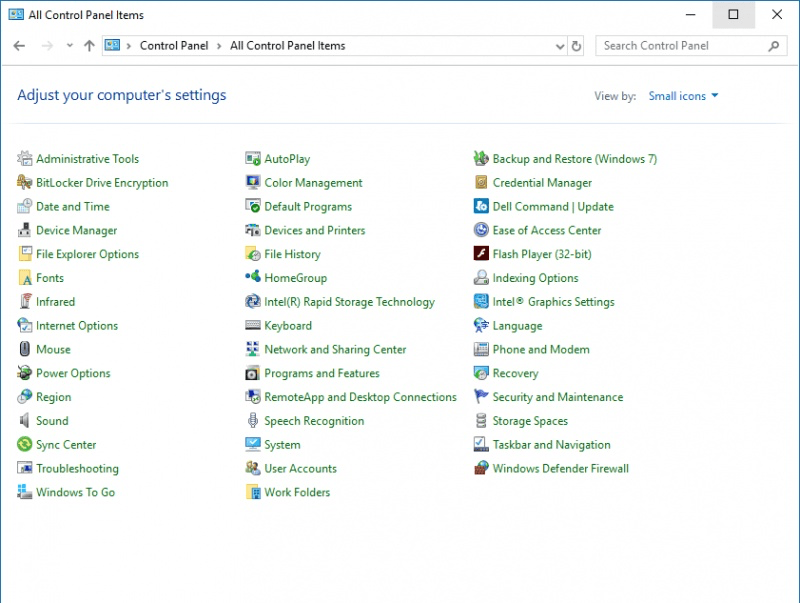Open the Region link
This screenshot has height=603, width=800.
pos(54,397)
